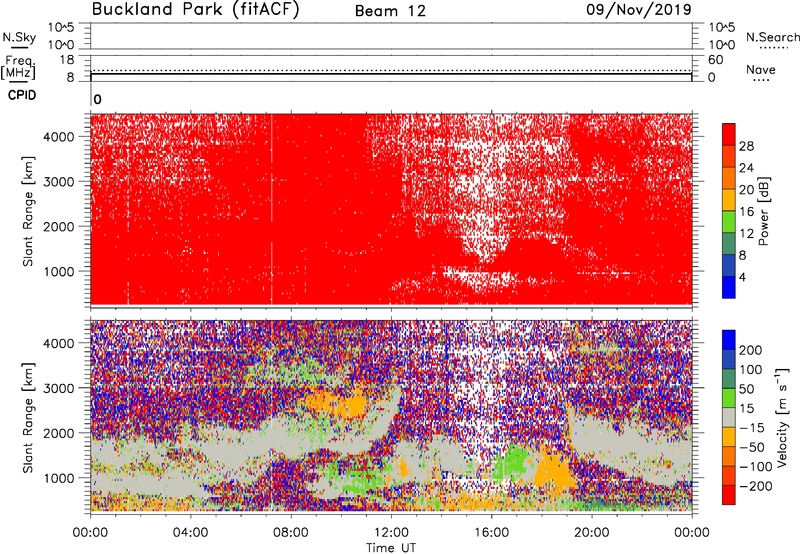Click the blue top segment of the velocity colorbar
Screen dimensions: 800x554
[x=729, y=340]
